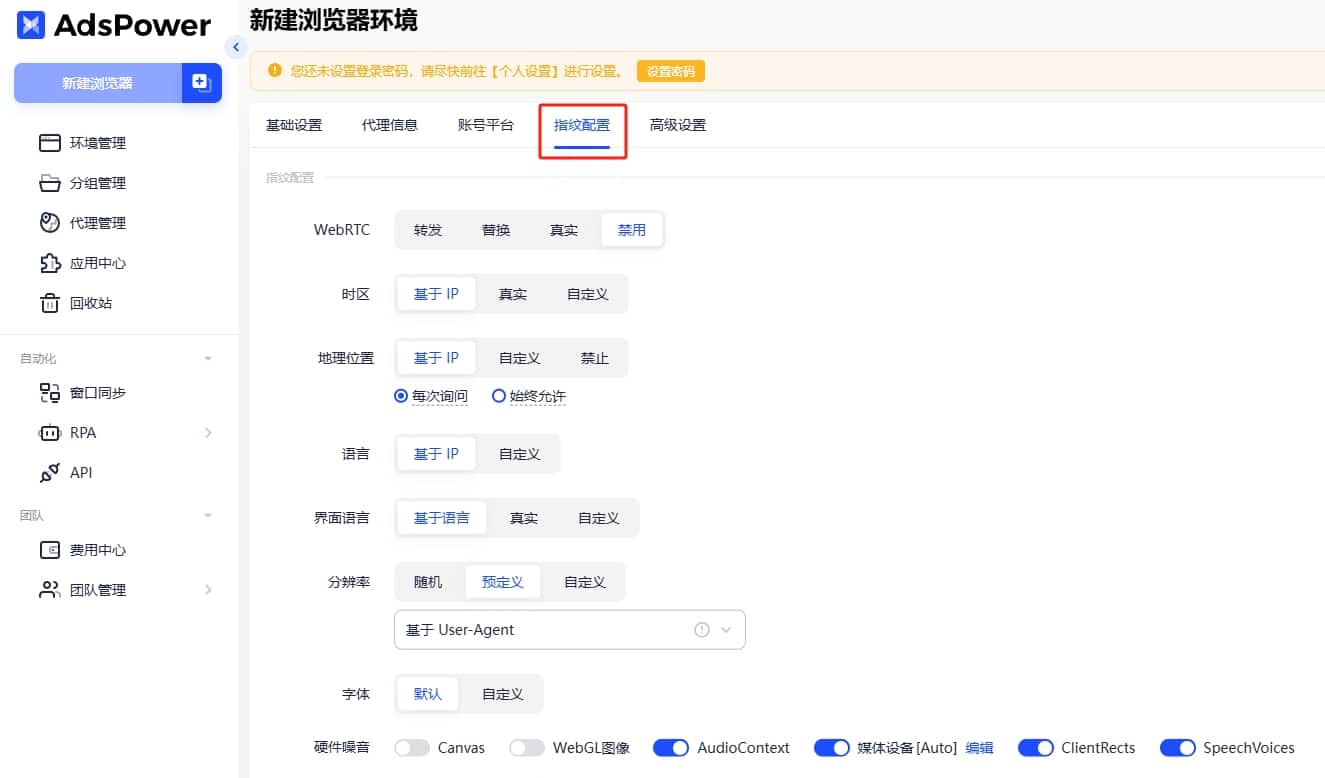Set WebRTC to 替换

[496, 230]
